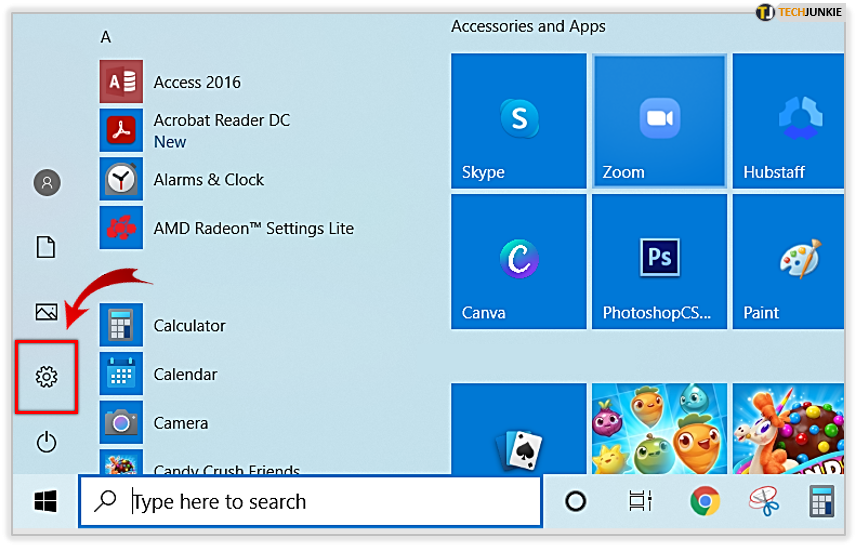Viewport: 857px width, 547px height.
Task: Open the Snipping Tool taskbar icon
Action: coord(764,501)
